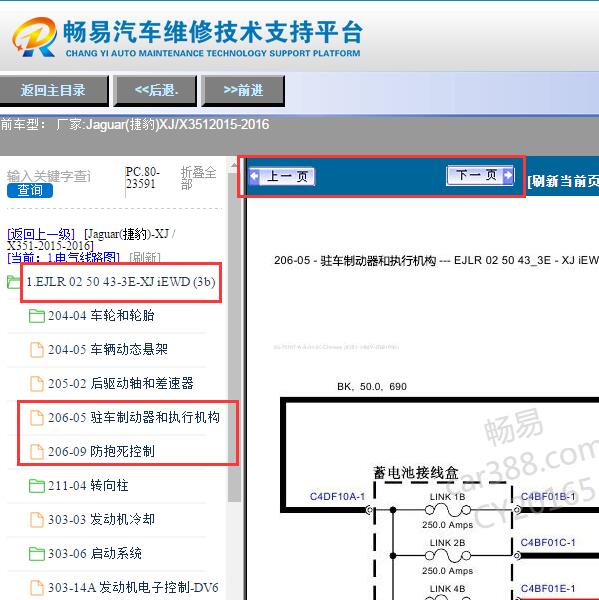Open 211-04 转向柱 entry
This screenshot has height=600, width=599.
[88, 486]
